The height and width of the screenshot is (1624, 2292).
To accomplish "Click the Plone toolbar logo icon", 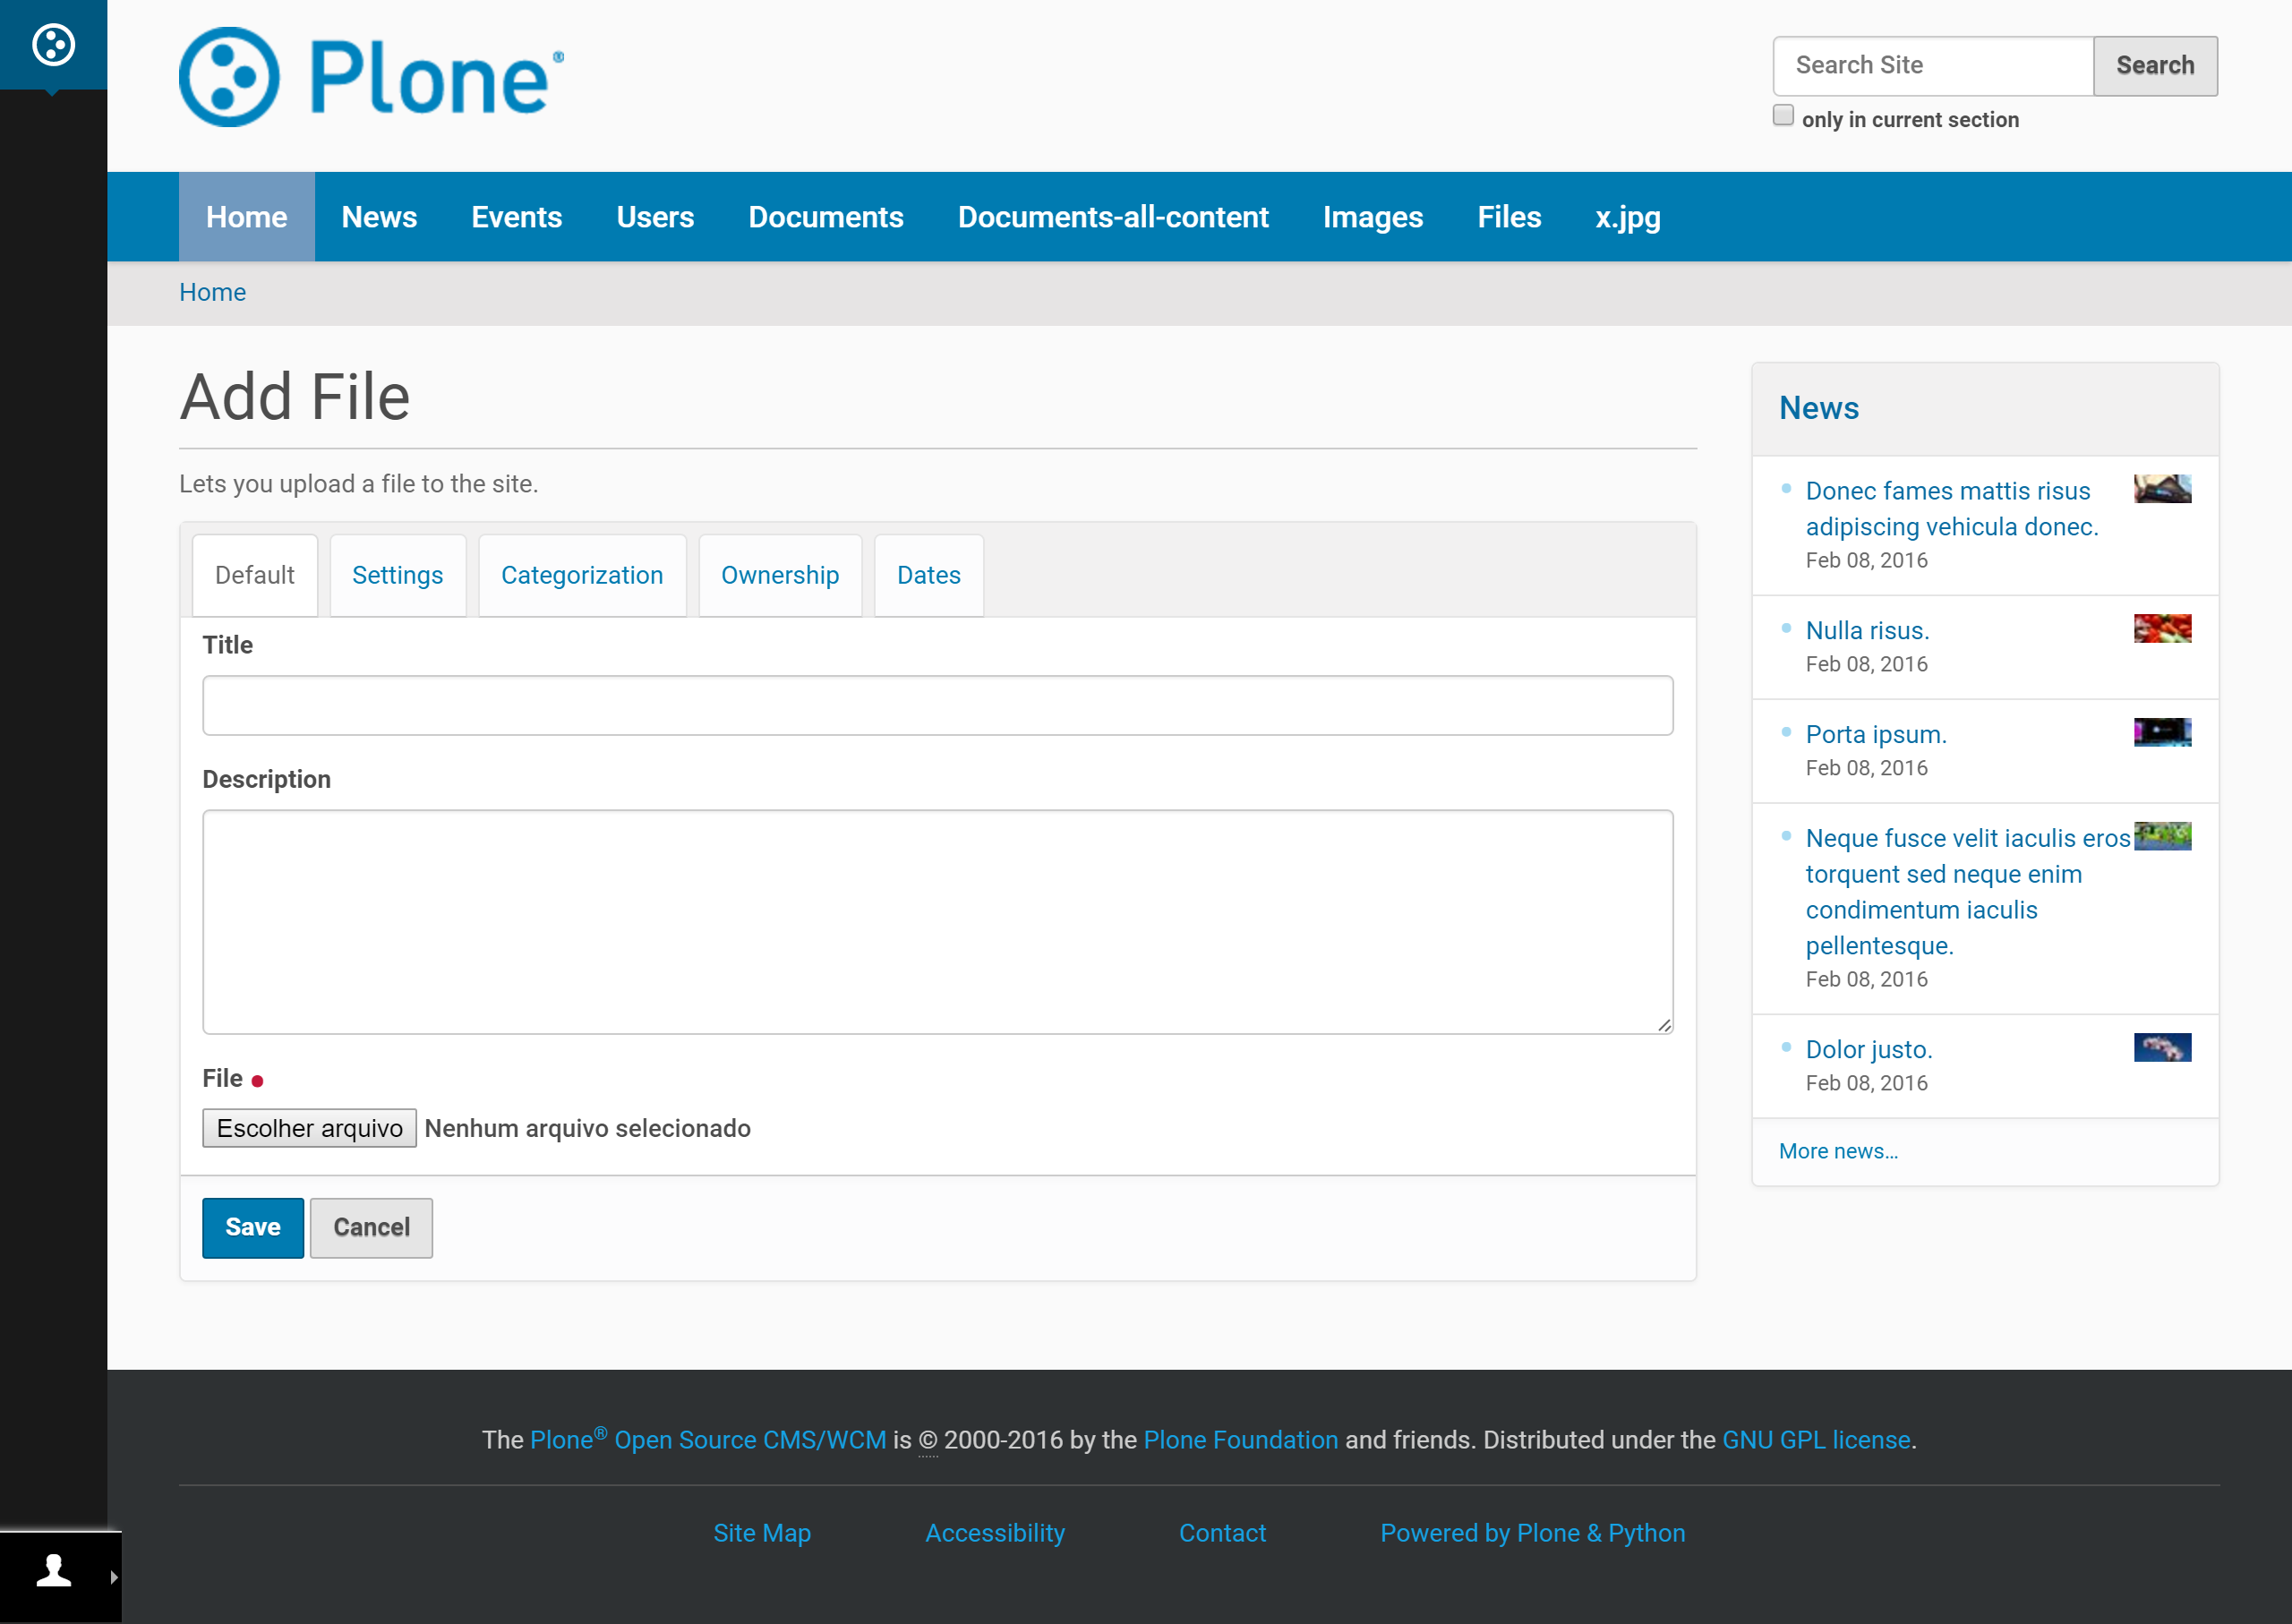I will coord(53,45).
